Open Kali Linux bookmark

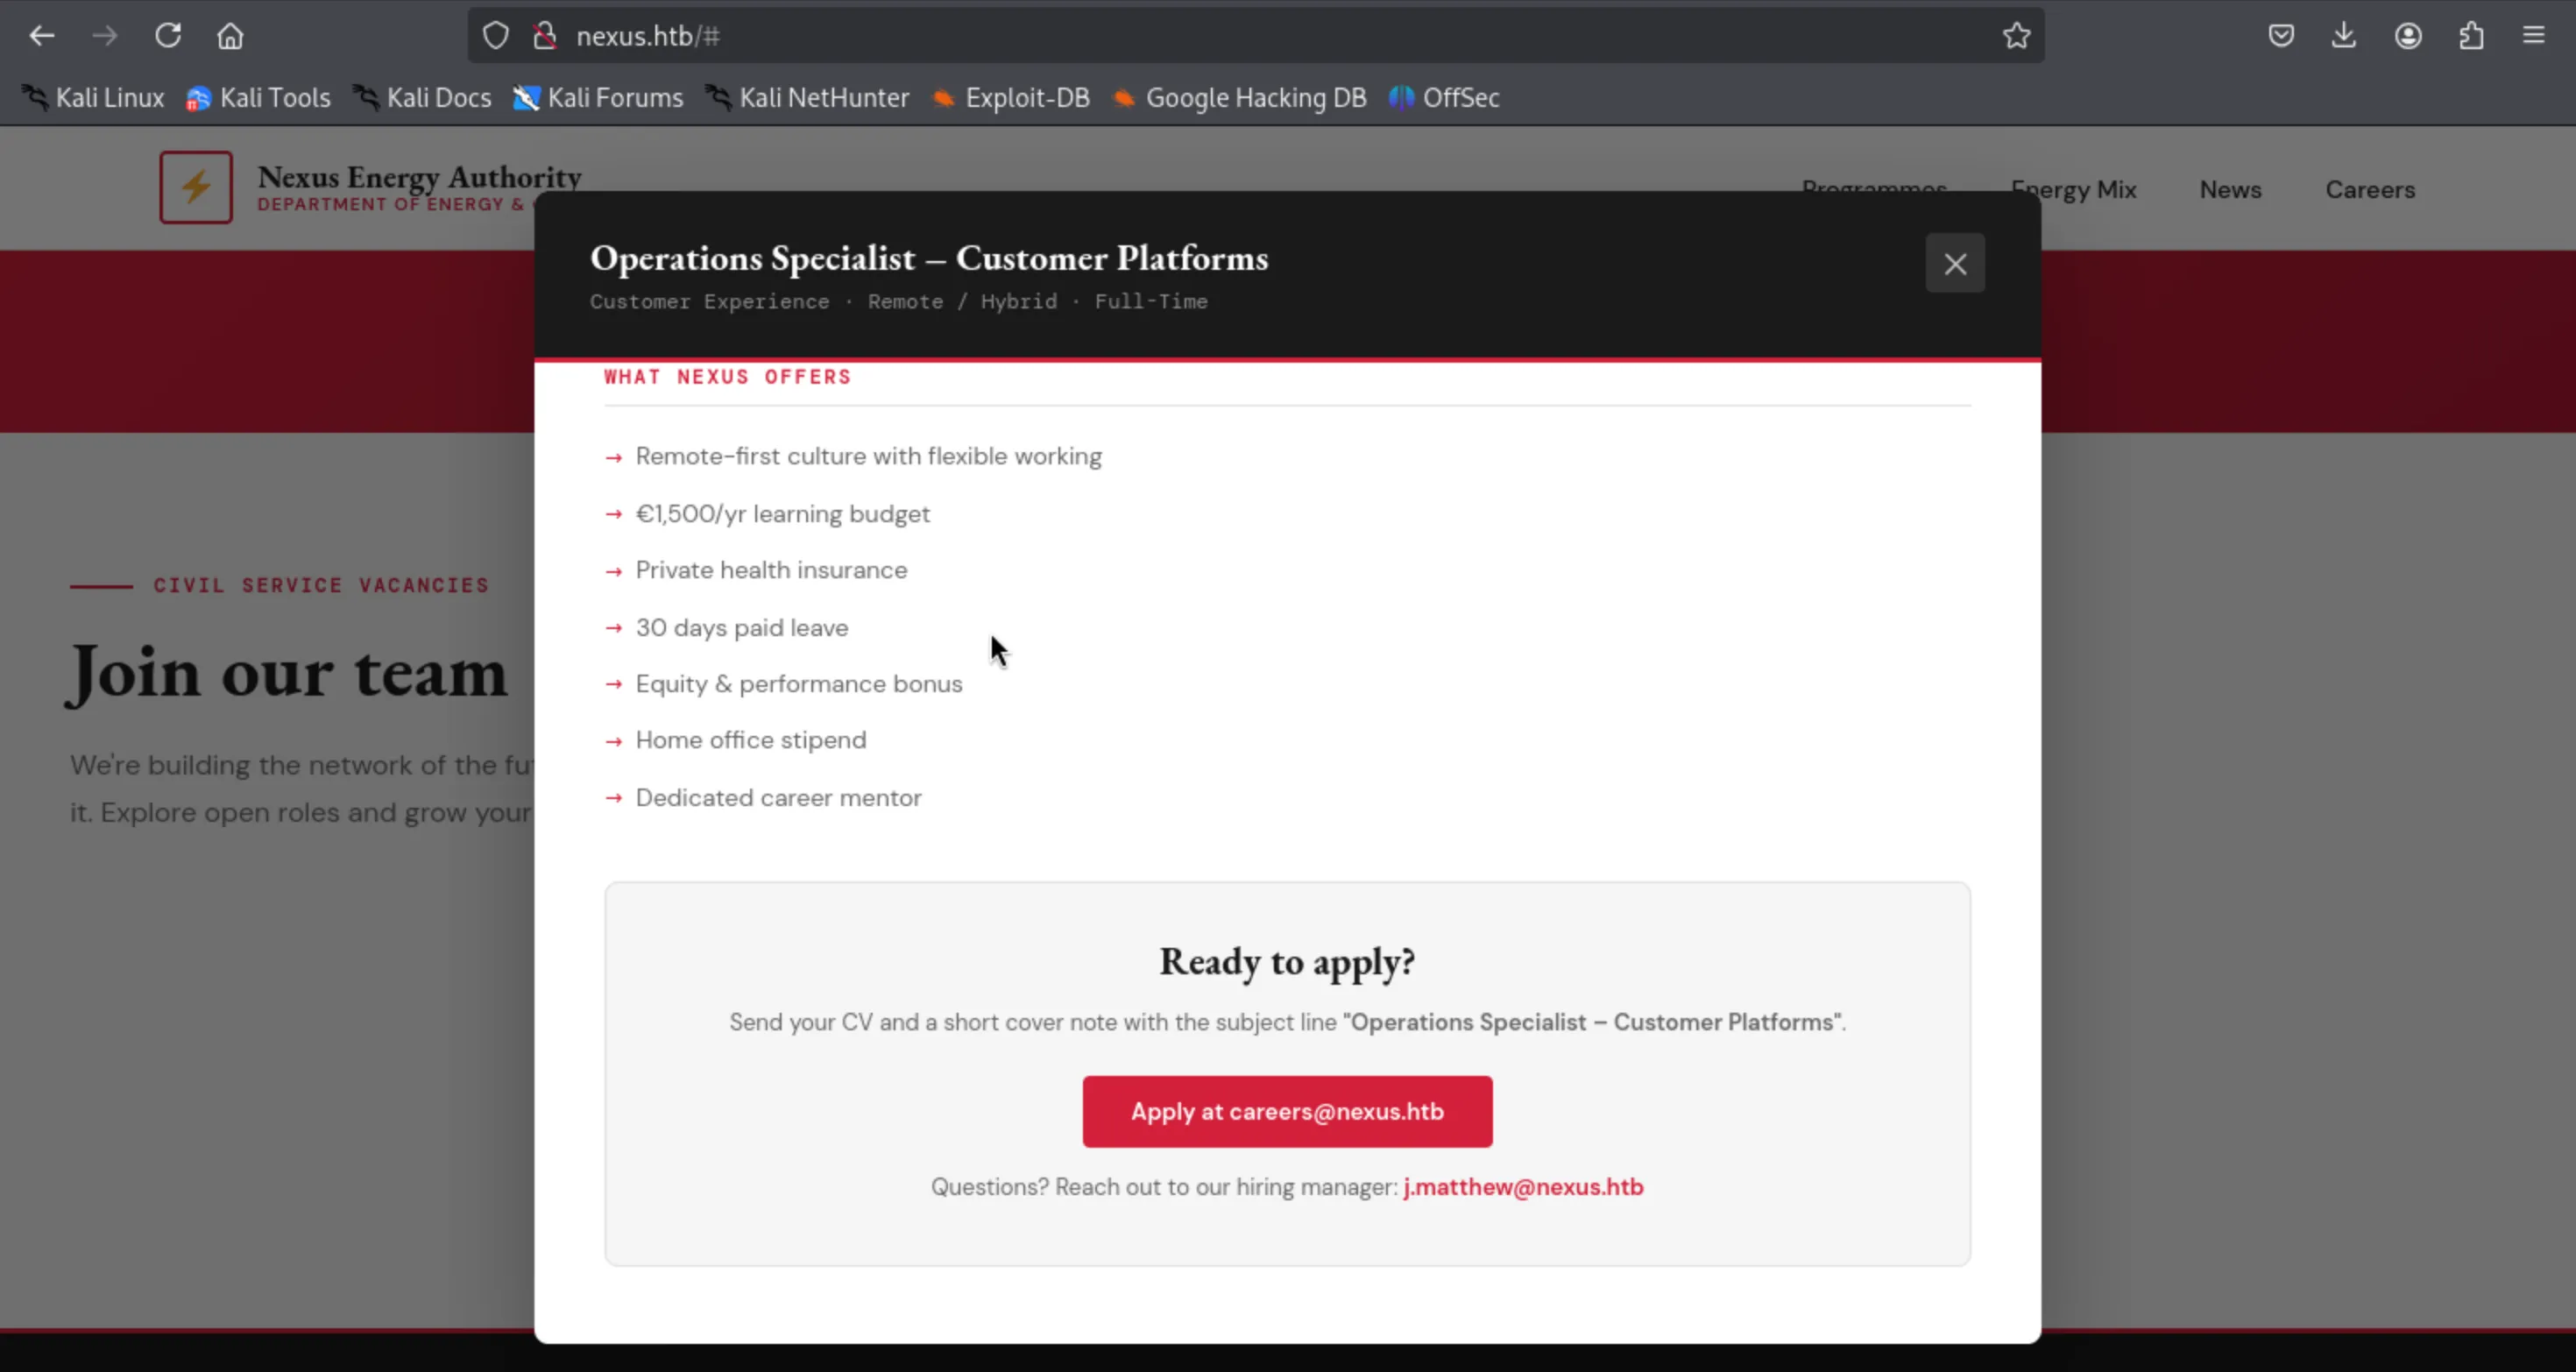(x=93, y=97)
